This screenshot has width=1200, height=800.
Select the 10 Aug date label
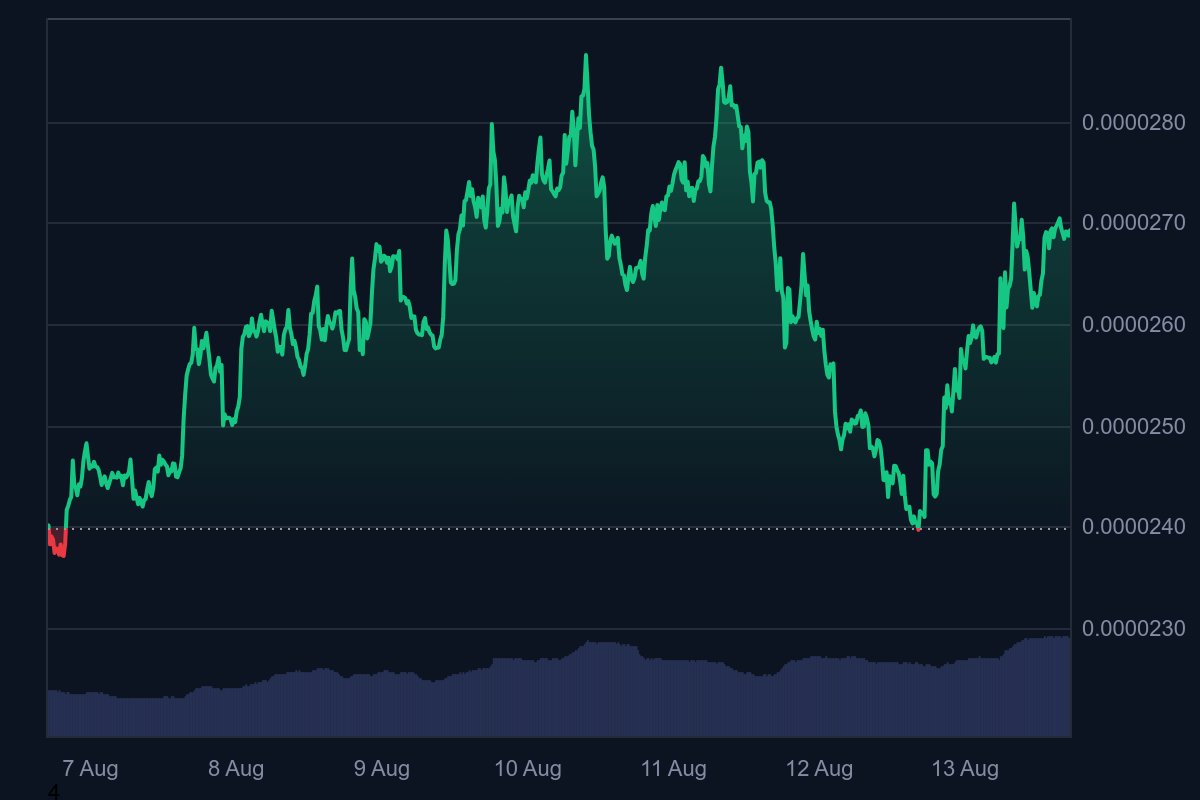(528, 769)
